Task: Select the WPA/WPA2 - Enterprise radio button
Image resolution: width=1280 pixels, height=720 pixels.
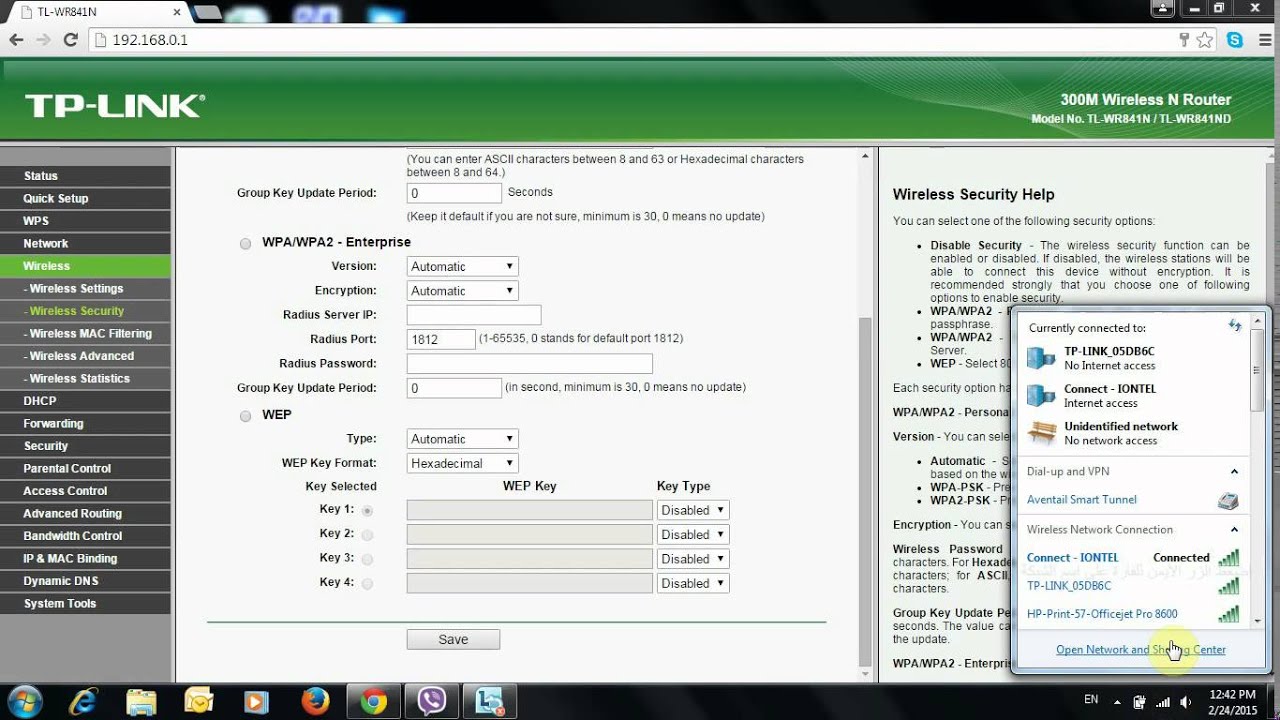Action: [x=245, y=243]
